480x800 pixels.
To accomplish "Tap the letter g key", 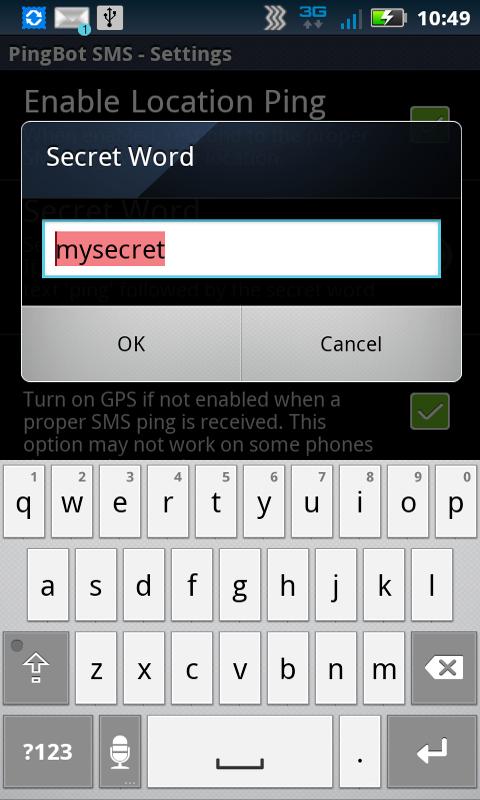I will tap(240, 585).
